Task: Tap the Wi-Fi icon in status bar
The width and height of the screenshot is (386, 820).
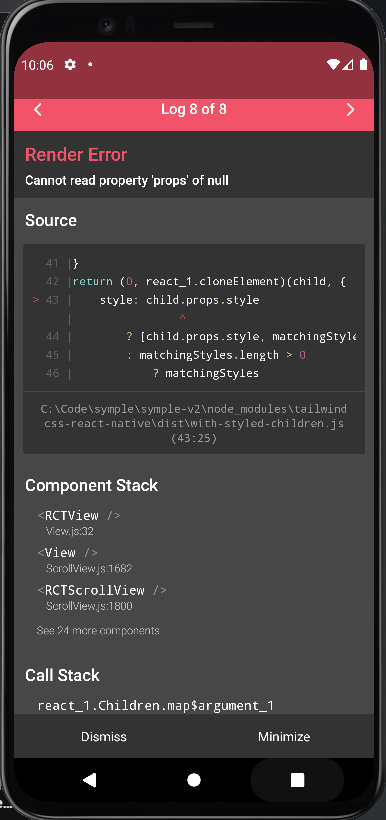Action: (333, 64)
